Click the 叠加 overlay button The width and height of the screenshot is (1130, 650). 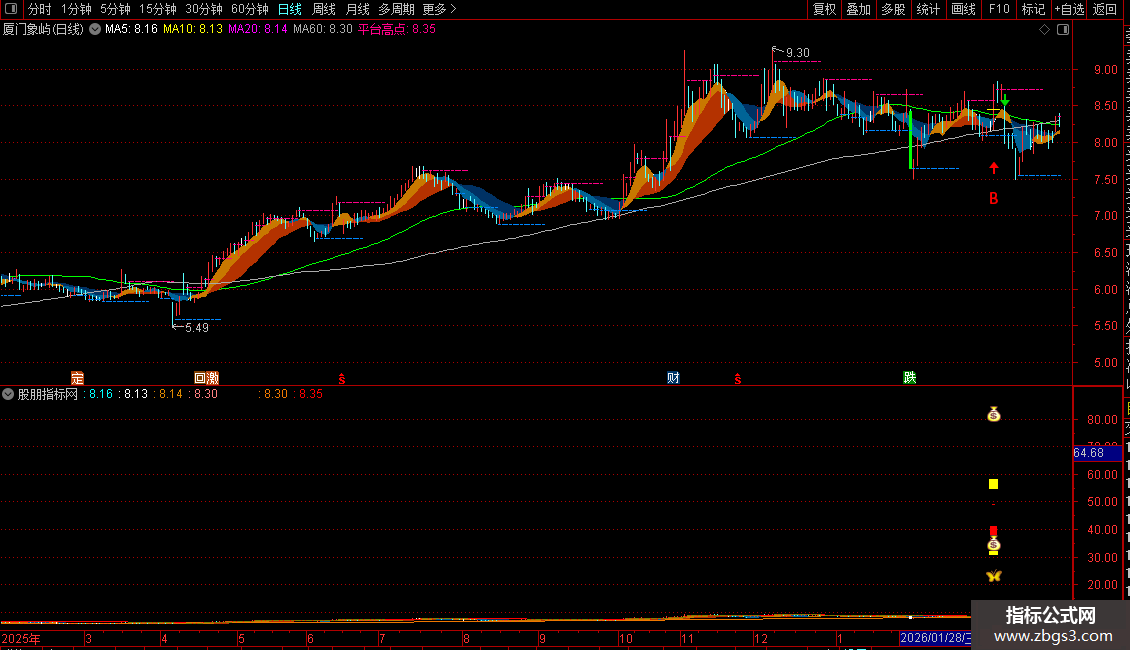click(x=859, y=9)
